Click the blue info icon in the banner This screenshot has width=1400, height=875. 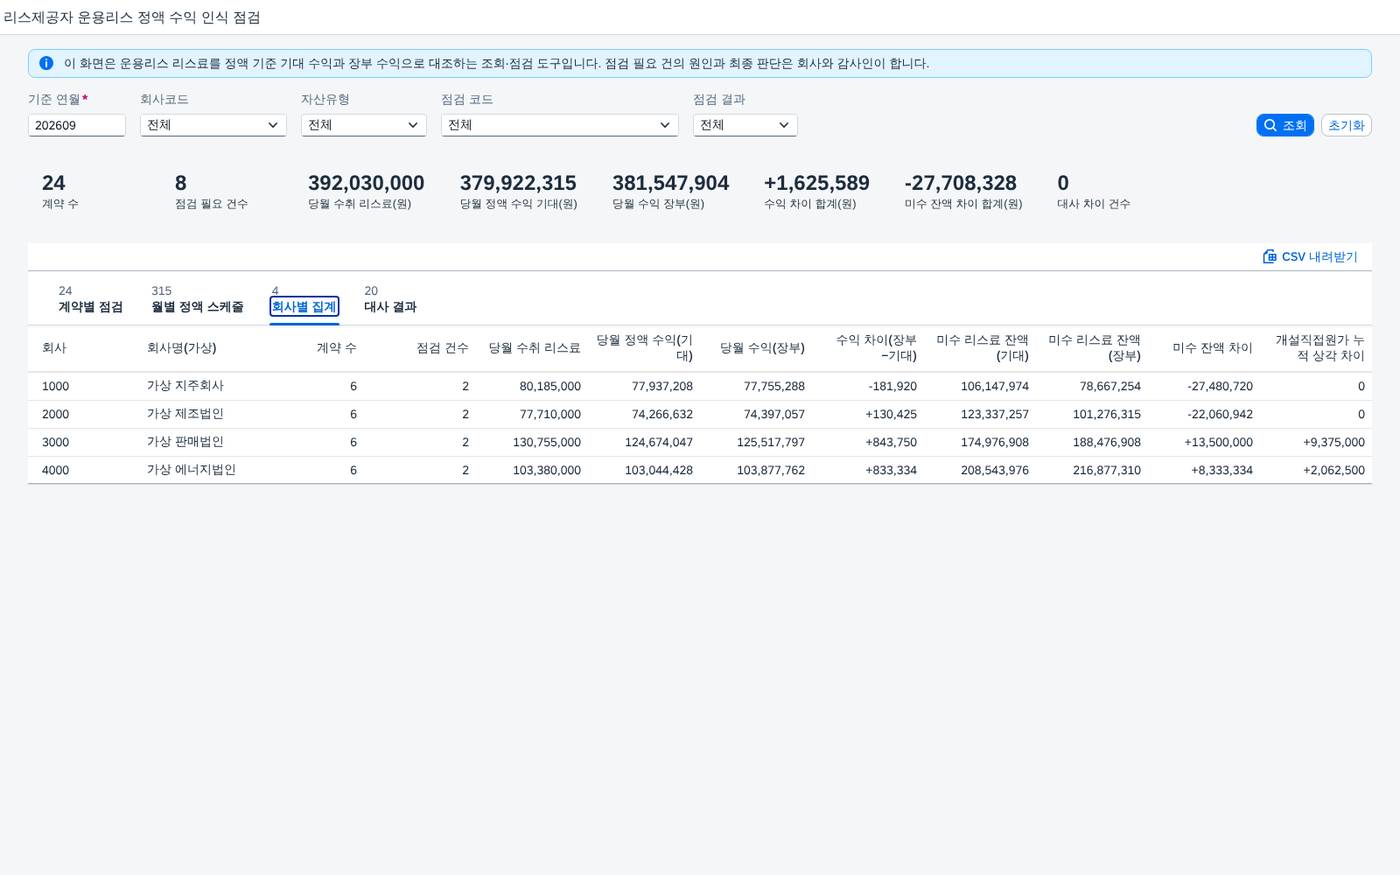pyautogui.click(x=46, y=63)
